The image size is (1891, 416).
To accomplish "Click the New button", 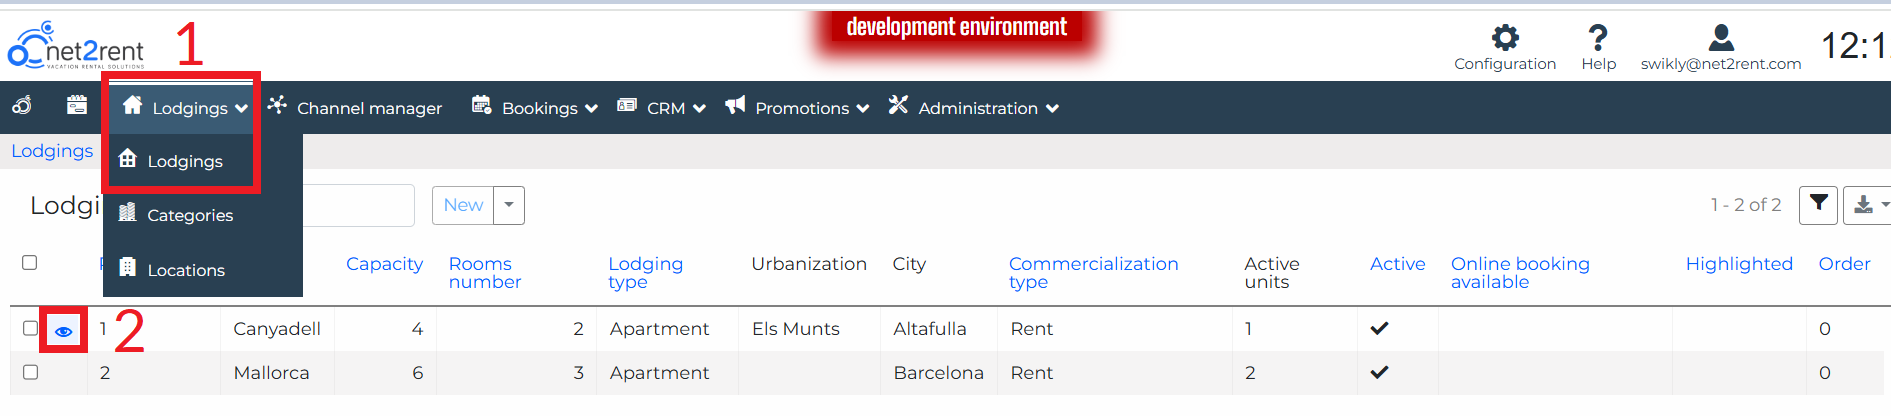I will [463, 205].
